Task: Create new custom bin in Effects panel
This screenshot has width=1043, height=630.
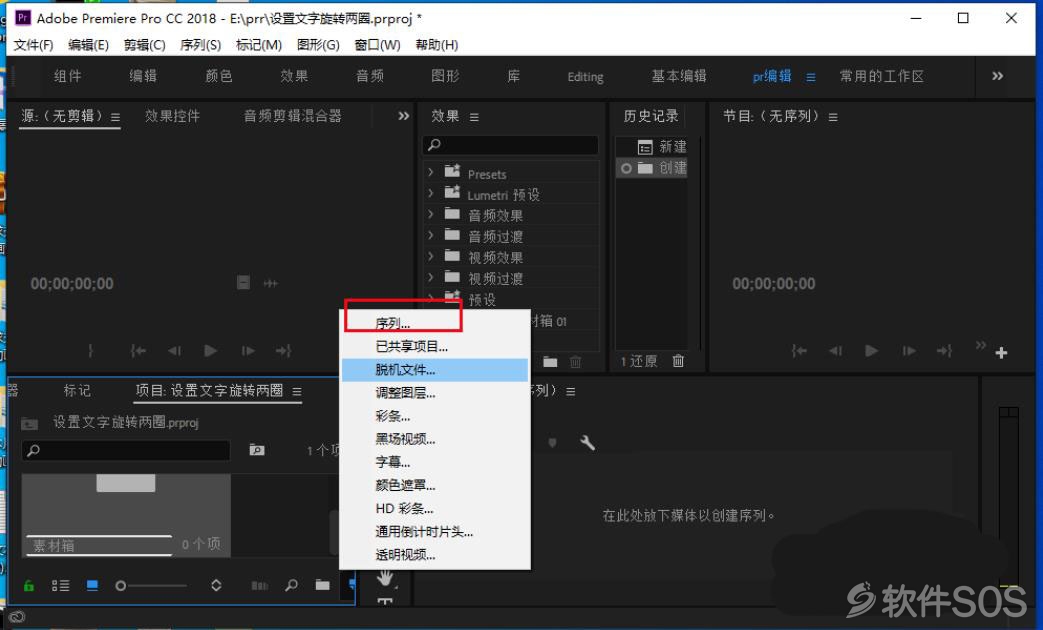Action: pyautogui.click(x=550, y=362)
